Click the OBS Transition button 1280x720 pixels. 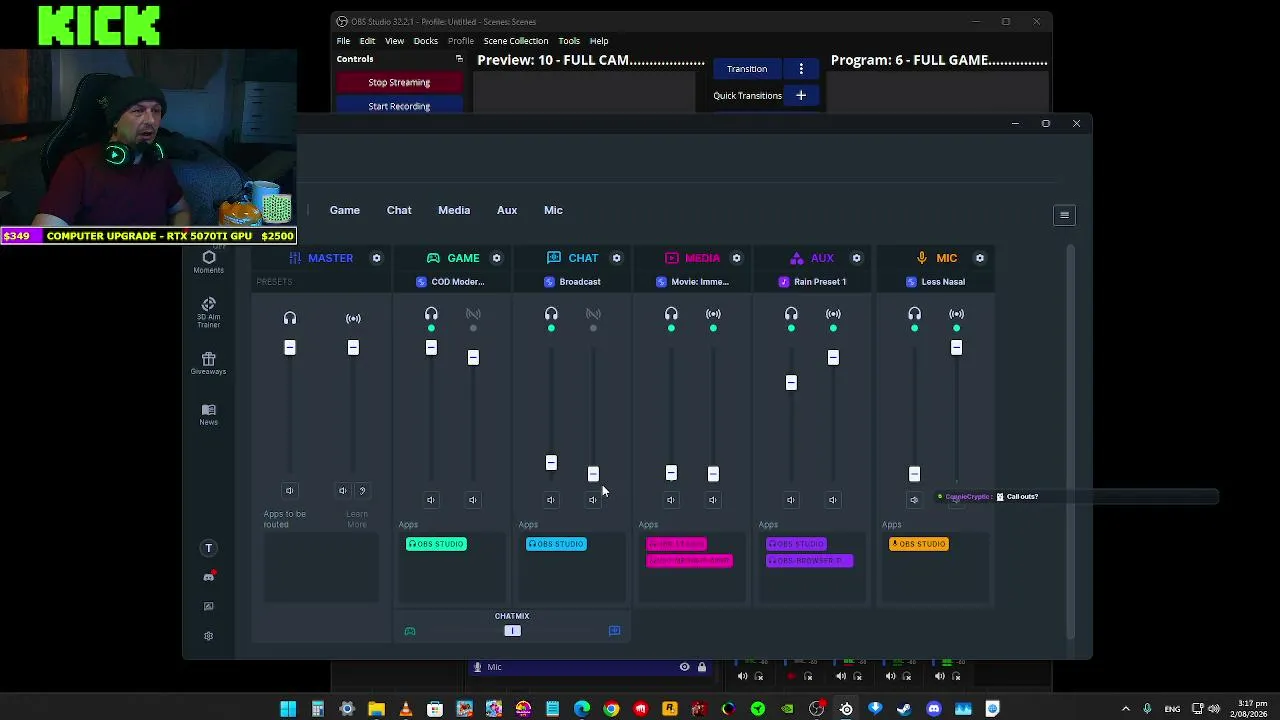pyautogui.click(x=747, y=69)
